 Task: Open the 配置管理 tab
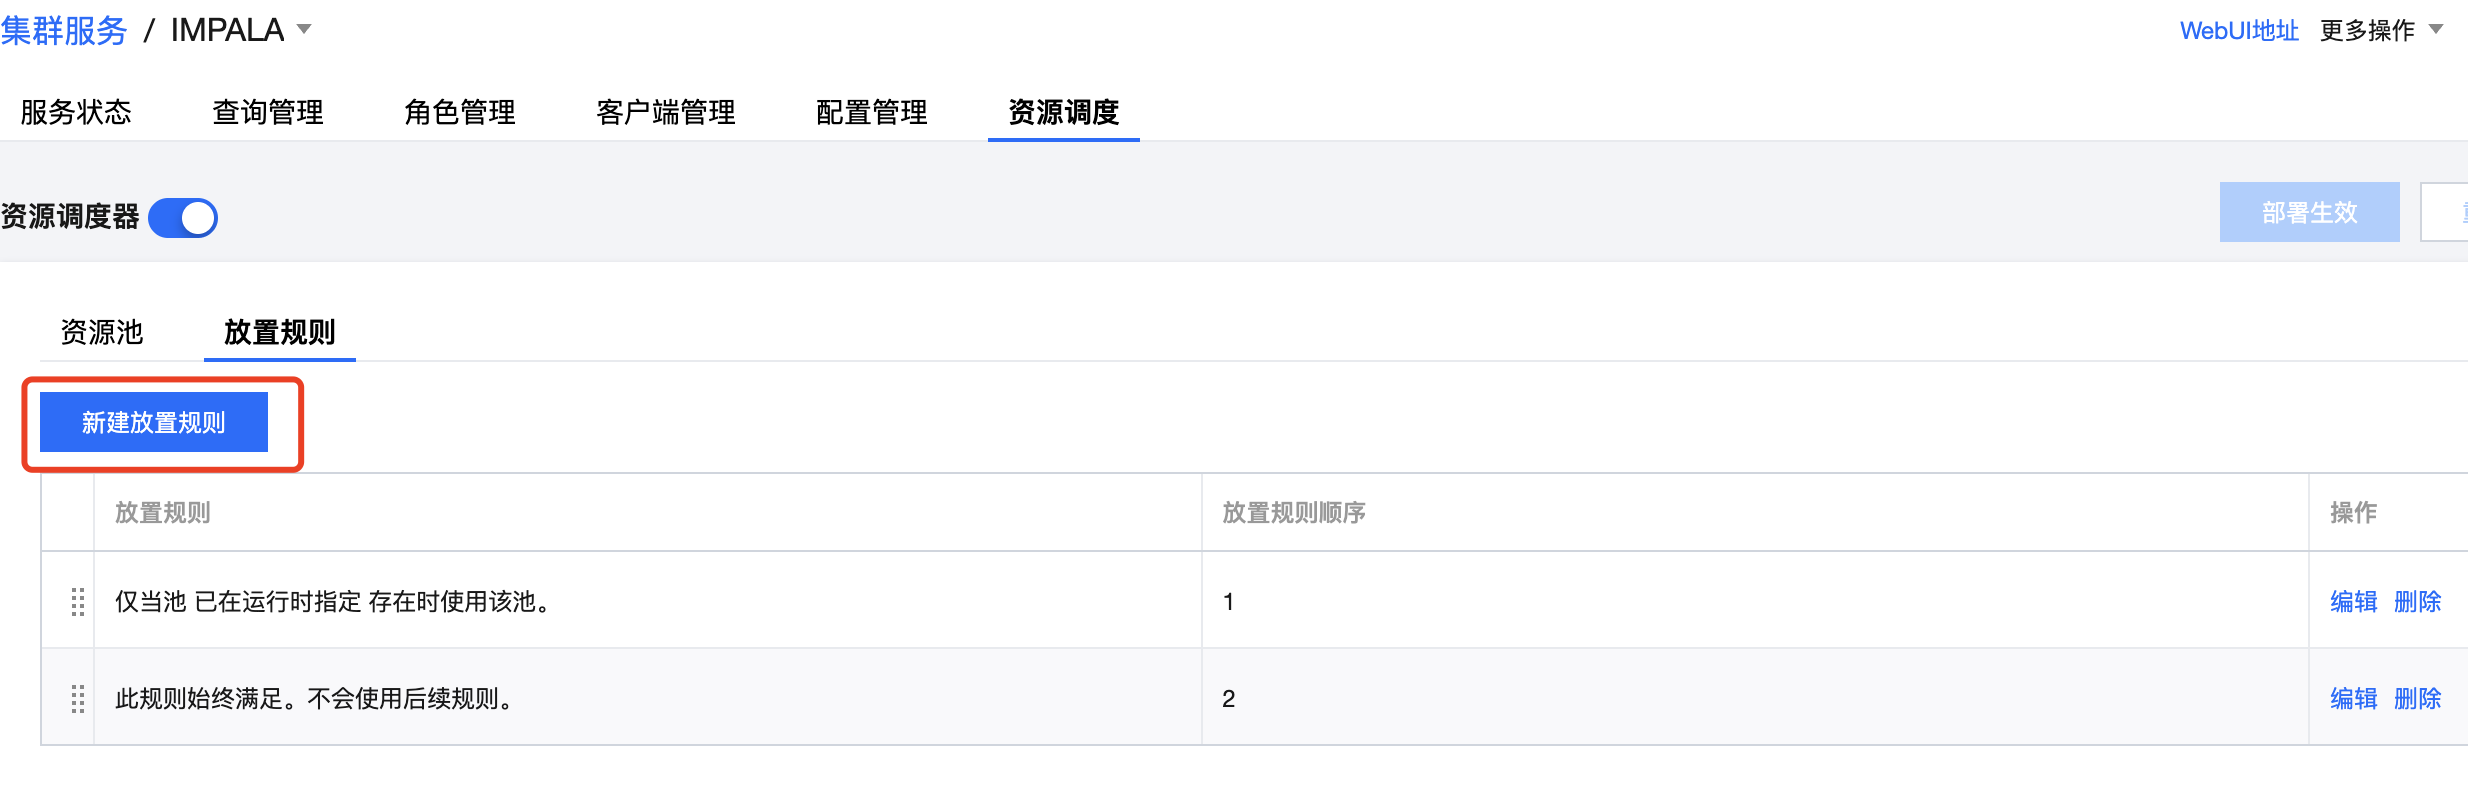tap(872, 112)
